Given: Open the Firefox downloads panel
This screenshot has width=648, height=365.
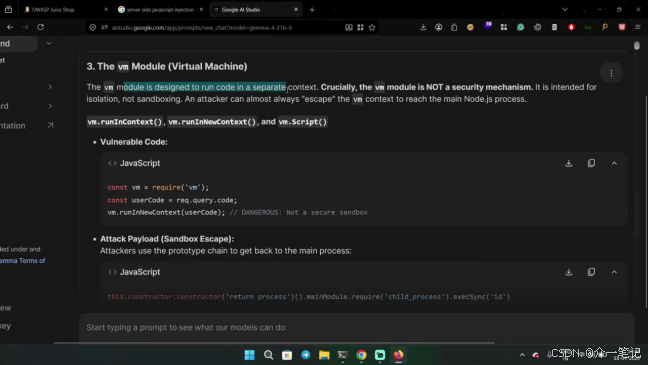Looking at the screenshot, I should tap(423, 27).
